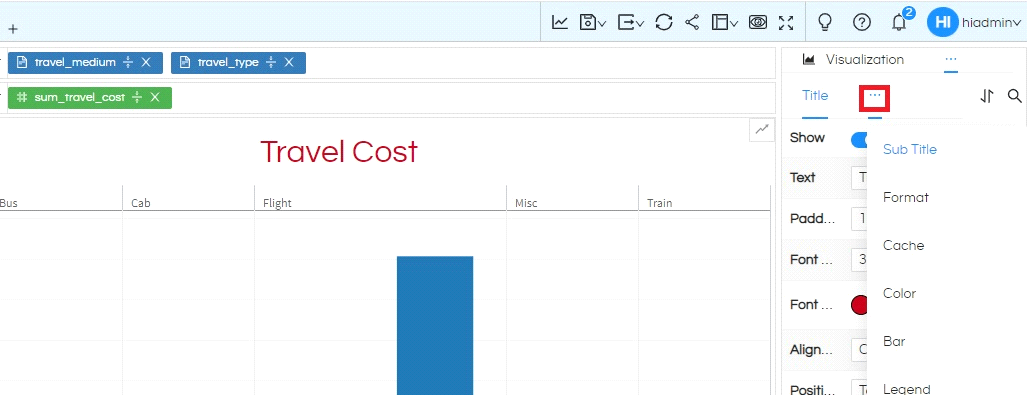The image size is (1027, 395).
Task: Expand the layout options arrow
Action: [x=734, y=24]
